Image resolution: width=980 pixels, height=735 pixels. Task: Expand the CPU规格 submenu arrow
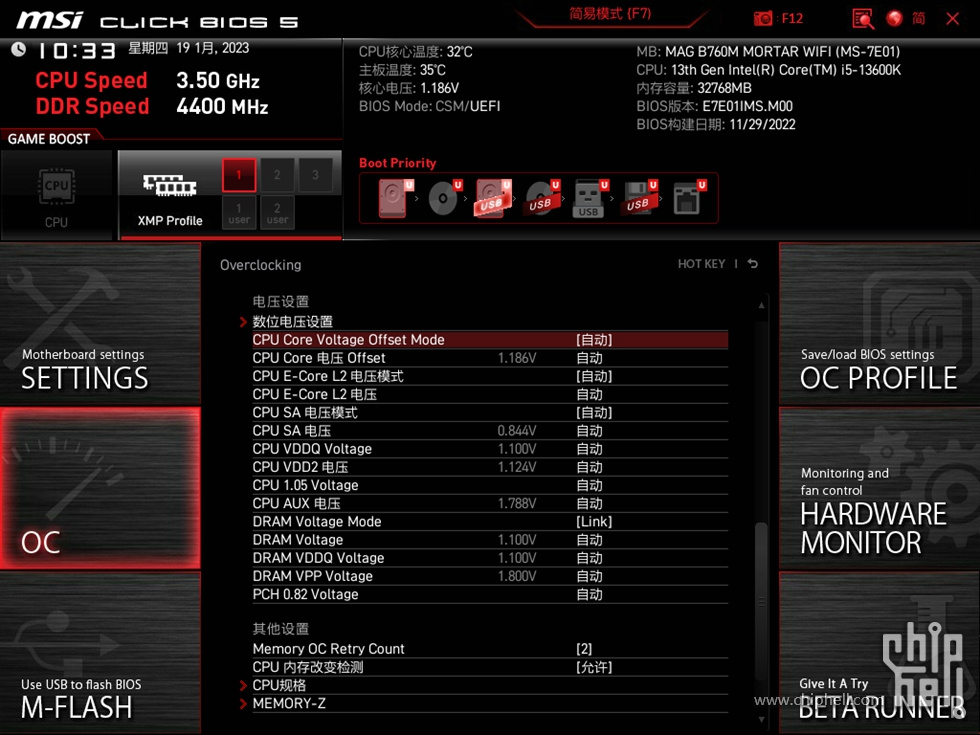pos(243,685)
